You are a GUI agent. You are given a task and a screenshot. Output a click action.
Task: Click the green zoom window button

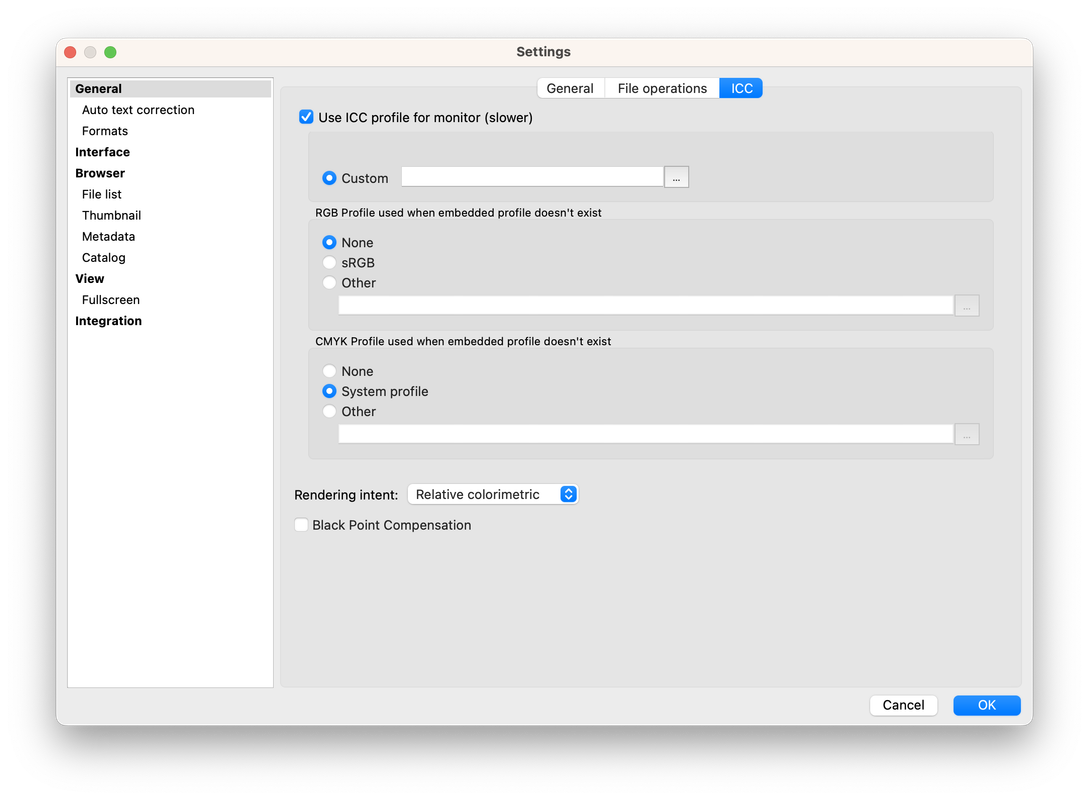[110, 52]
